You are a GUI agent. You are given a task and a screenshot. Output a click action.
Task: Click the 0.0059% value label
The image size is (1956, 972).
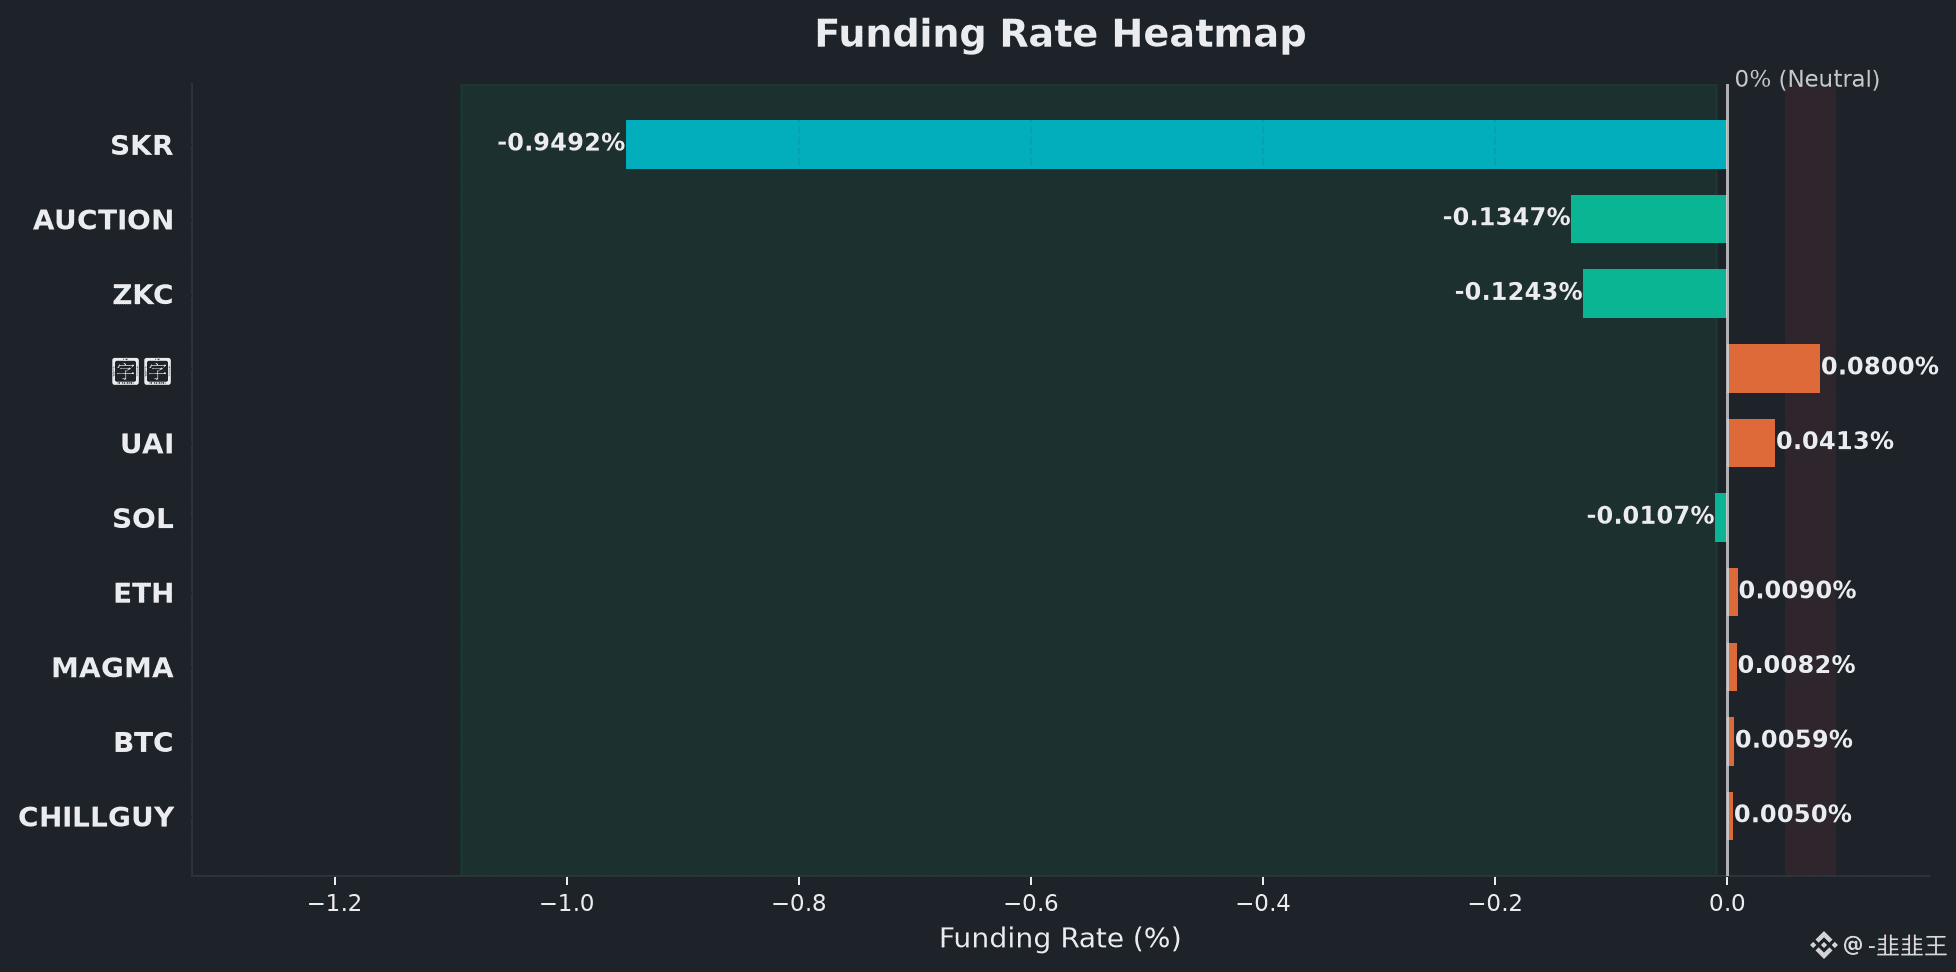(1794, 740)
